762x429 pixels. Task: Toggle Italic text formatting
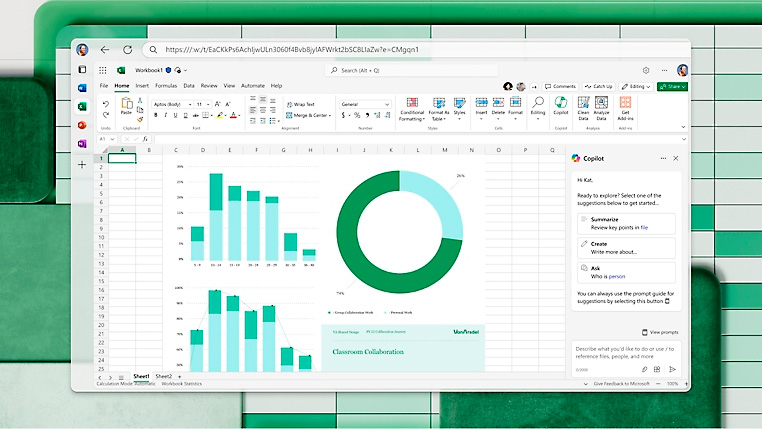(x=166, y=116)
